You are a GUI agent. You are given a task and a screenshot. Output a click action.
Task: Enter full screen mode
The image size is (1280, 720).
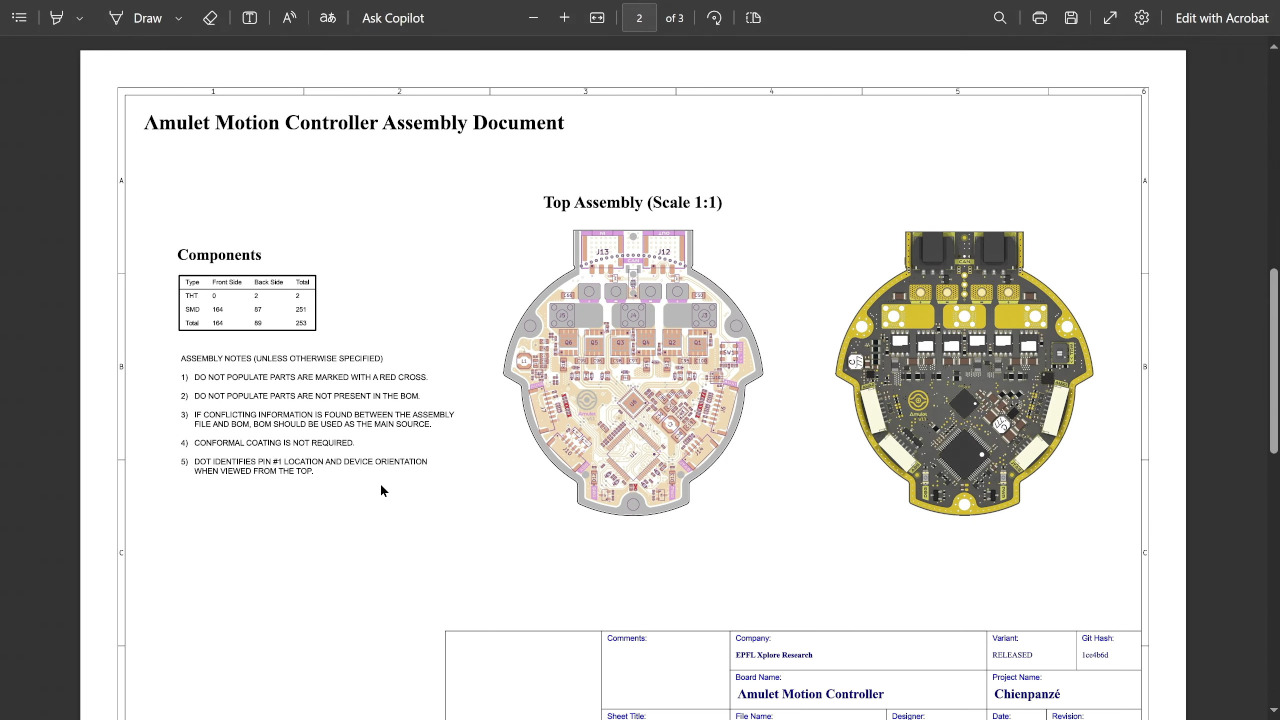point(1110,17)
